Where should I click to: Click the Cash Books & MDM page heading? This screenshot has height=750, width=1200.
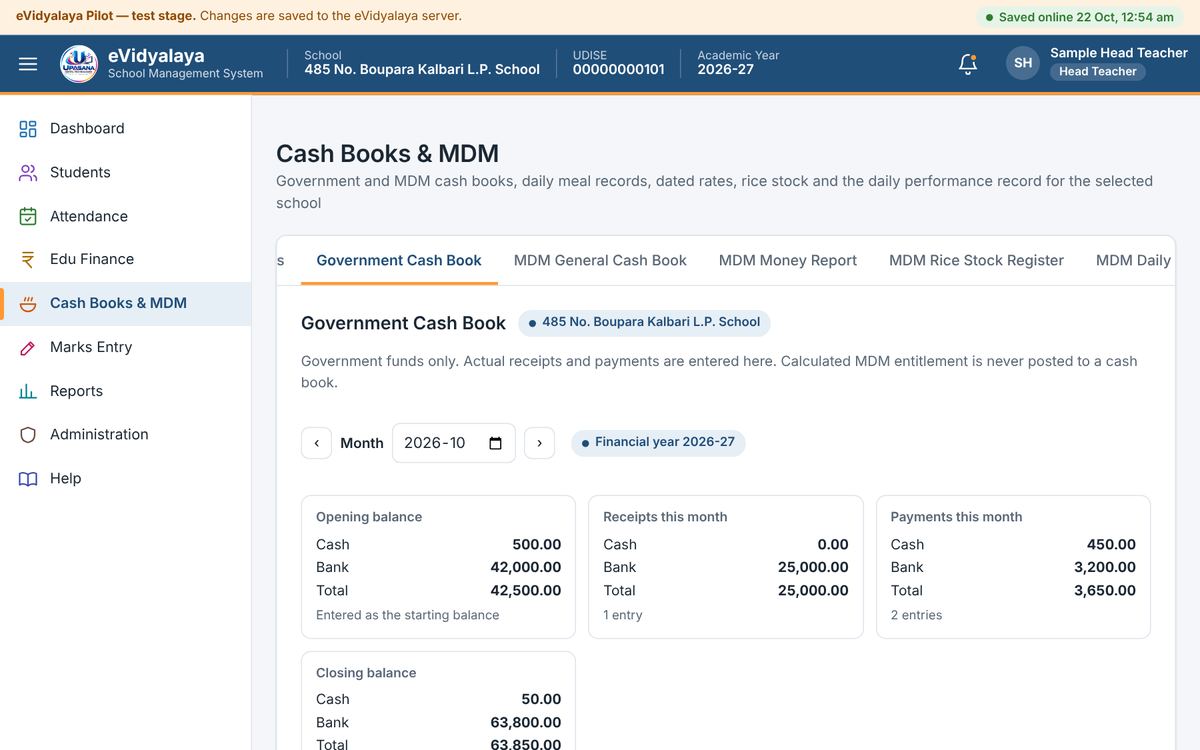click(387, 154)
